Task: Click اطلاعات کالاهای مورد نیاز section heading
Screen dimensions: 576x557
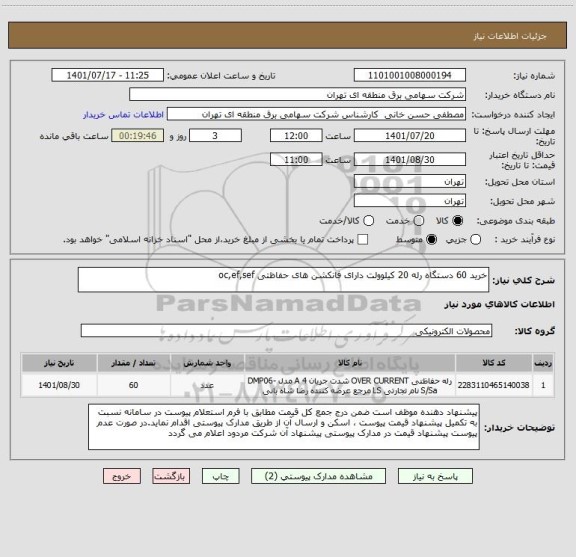Action: coord(500,304)
